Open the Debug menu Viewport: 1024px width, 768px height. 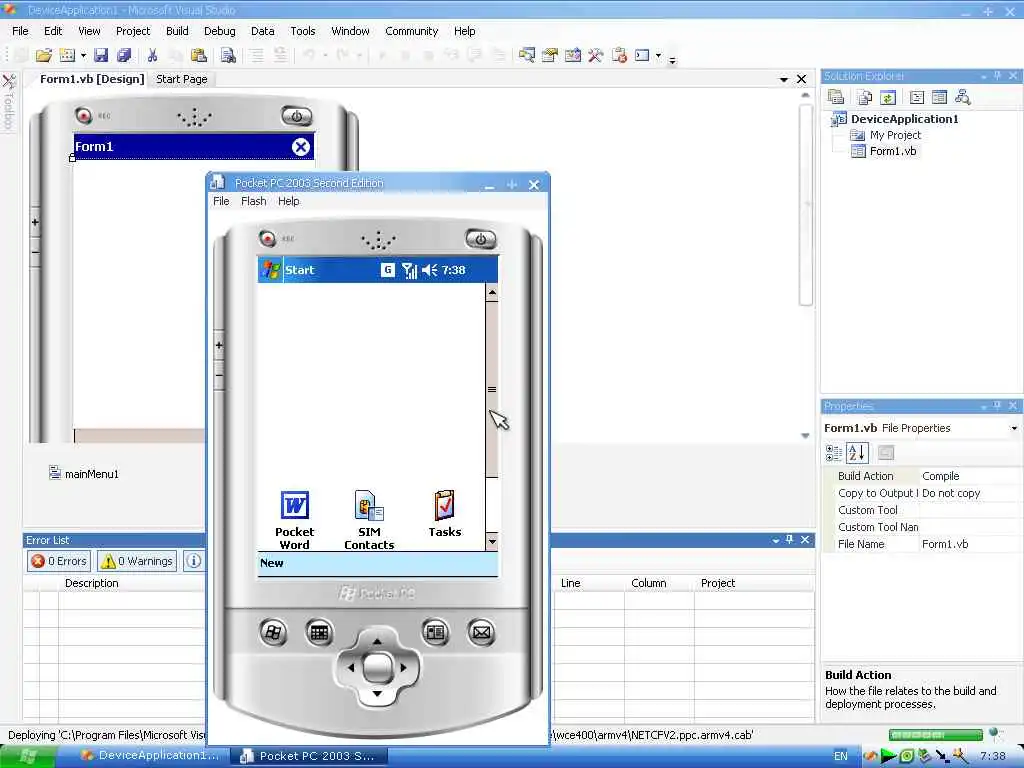click(x=219, y=31)
